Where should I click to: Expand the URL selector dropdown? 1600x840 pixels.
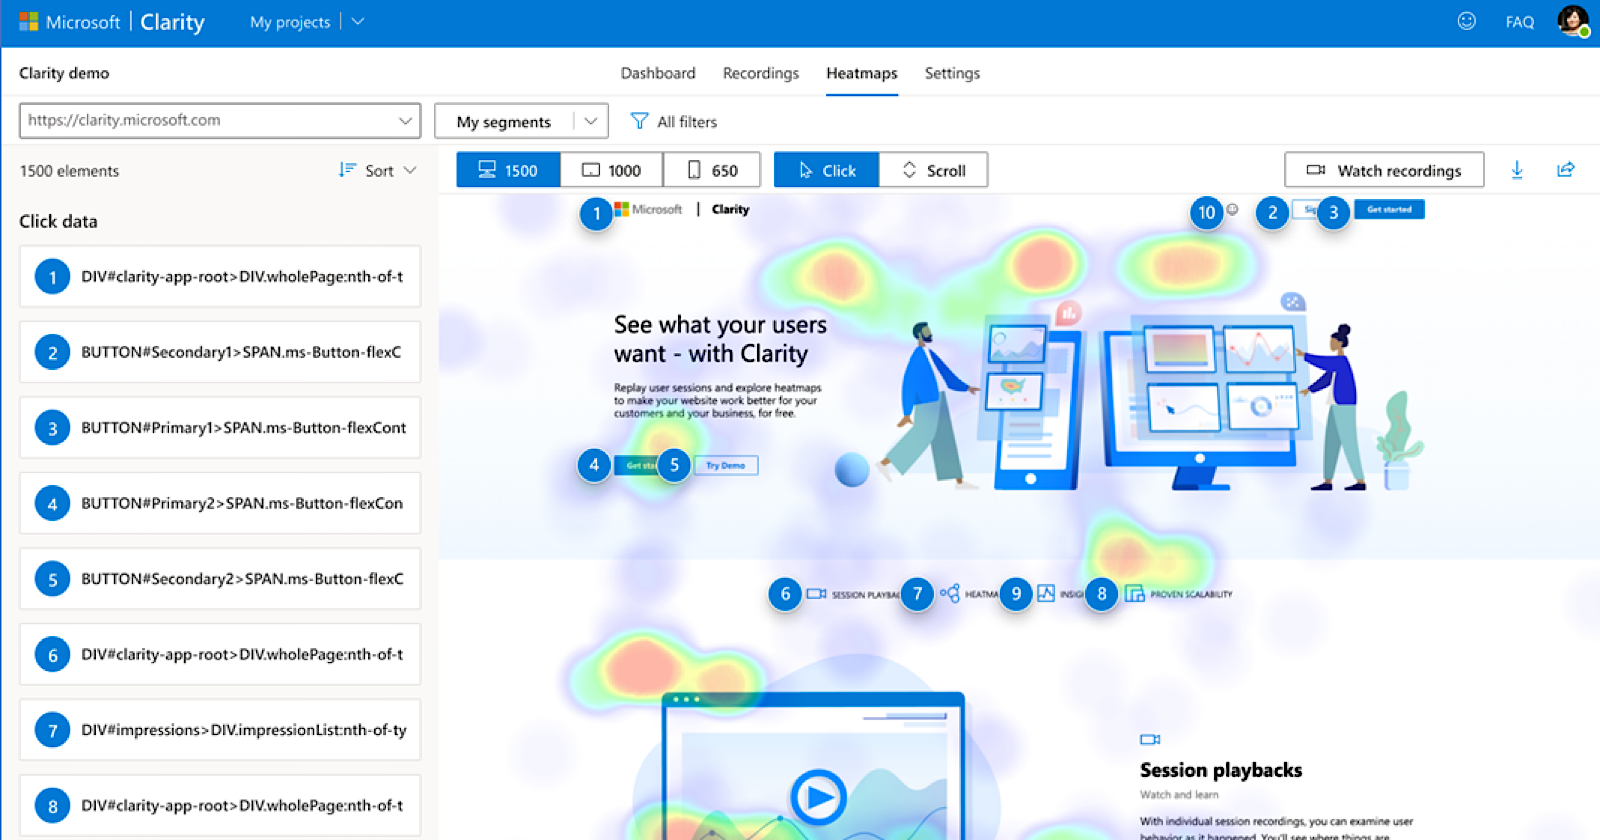(405, 121)
